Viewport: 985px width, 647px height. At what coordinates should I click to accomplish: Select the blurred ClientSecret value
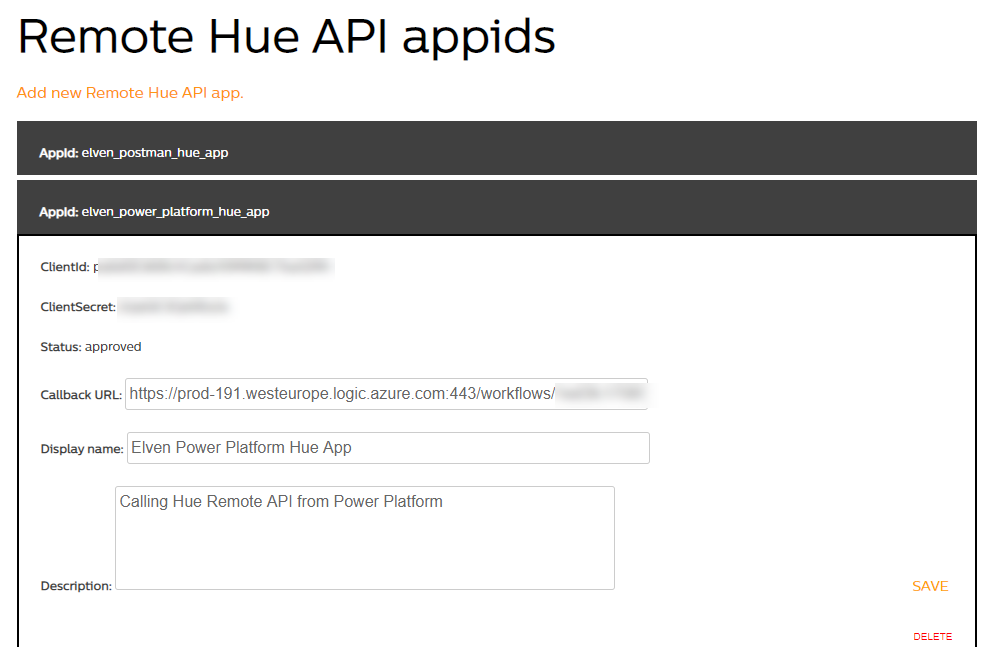[x=173, y=307]
